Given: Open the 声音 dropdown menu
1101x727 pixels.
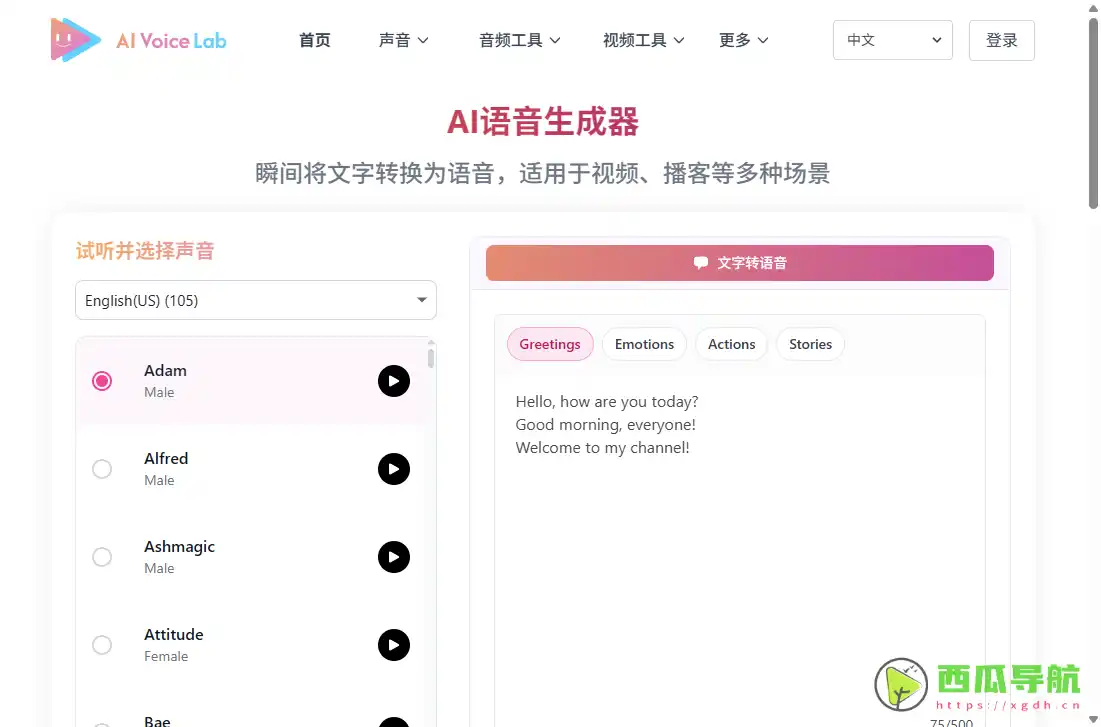Looking at the screenshot, I should tap(403, 40).
